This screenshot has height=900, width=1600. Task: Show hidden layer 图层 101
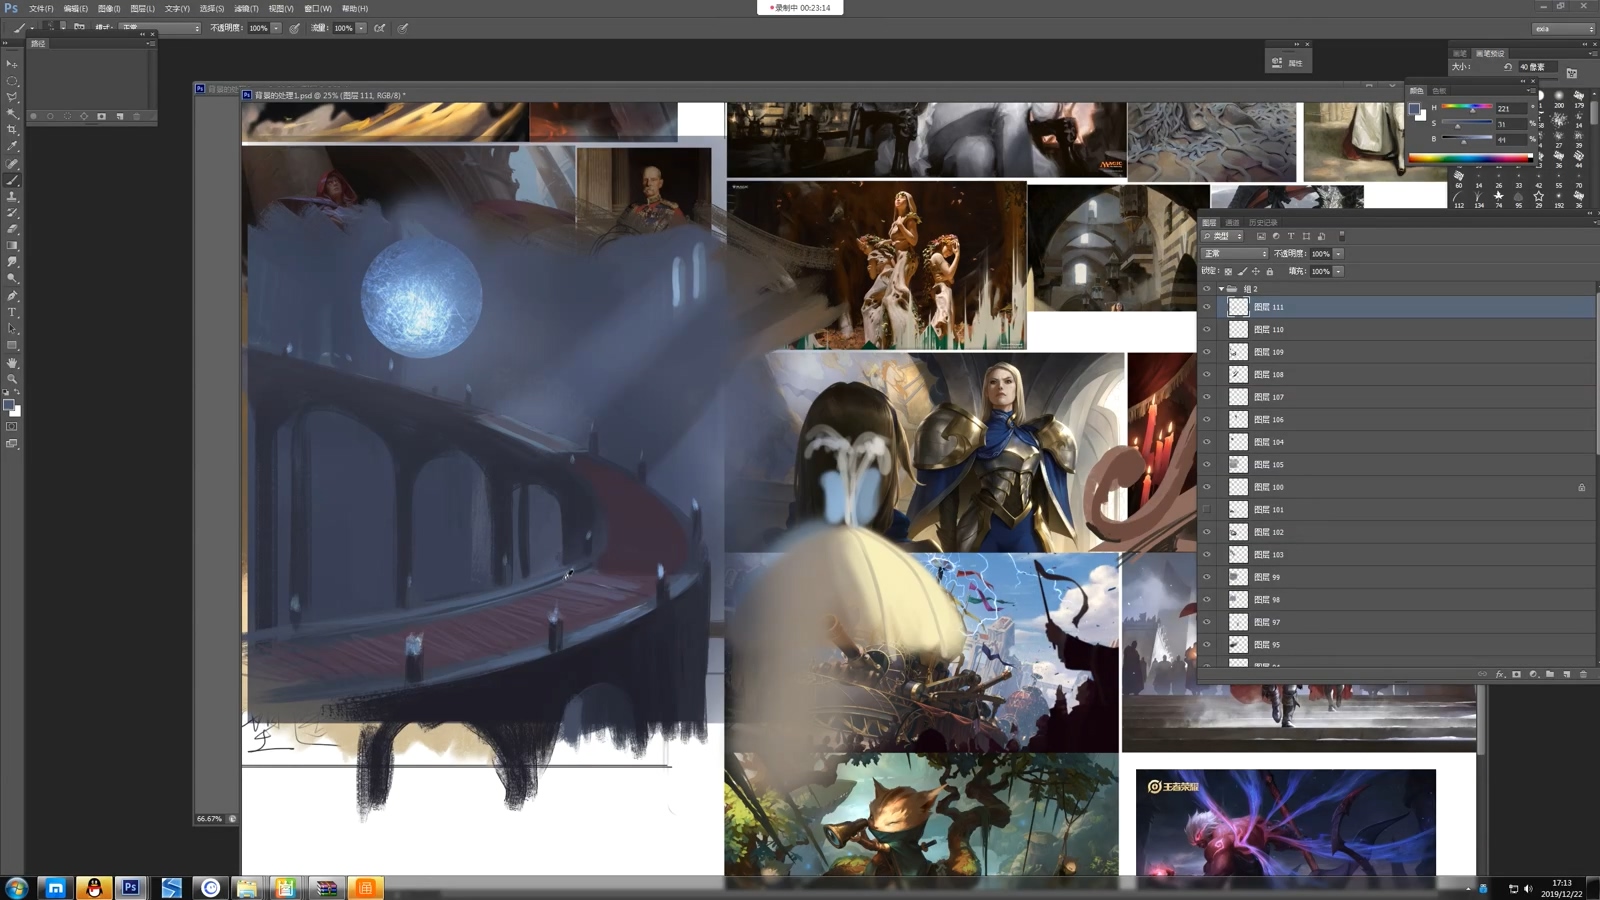[x=1207, y=510]
